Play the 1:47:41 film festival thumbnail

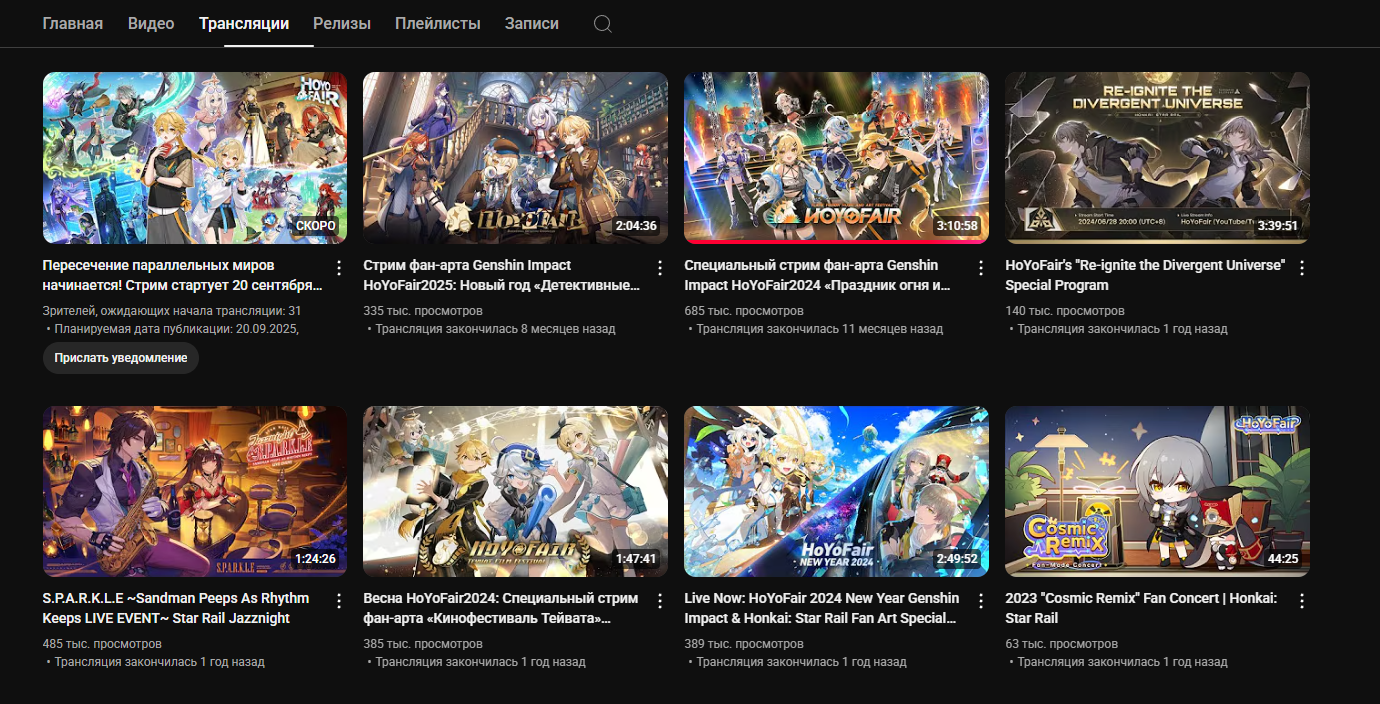pyautogui.click(x=516, y=491)
